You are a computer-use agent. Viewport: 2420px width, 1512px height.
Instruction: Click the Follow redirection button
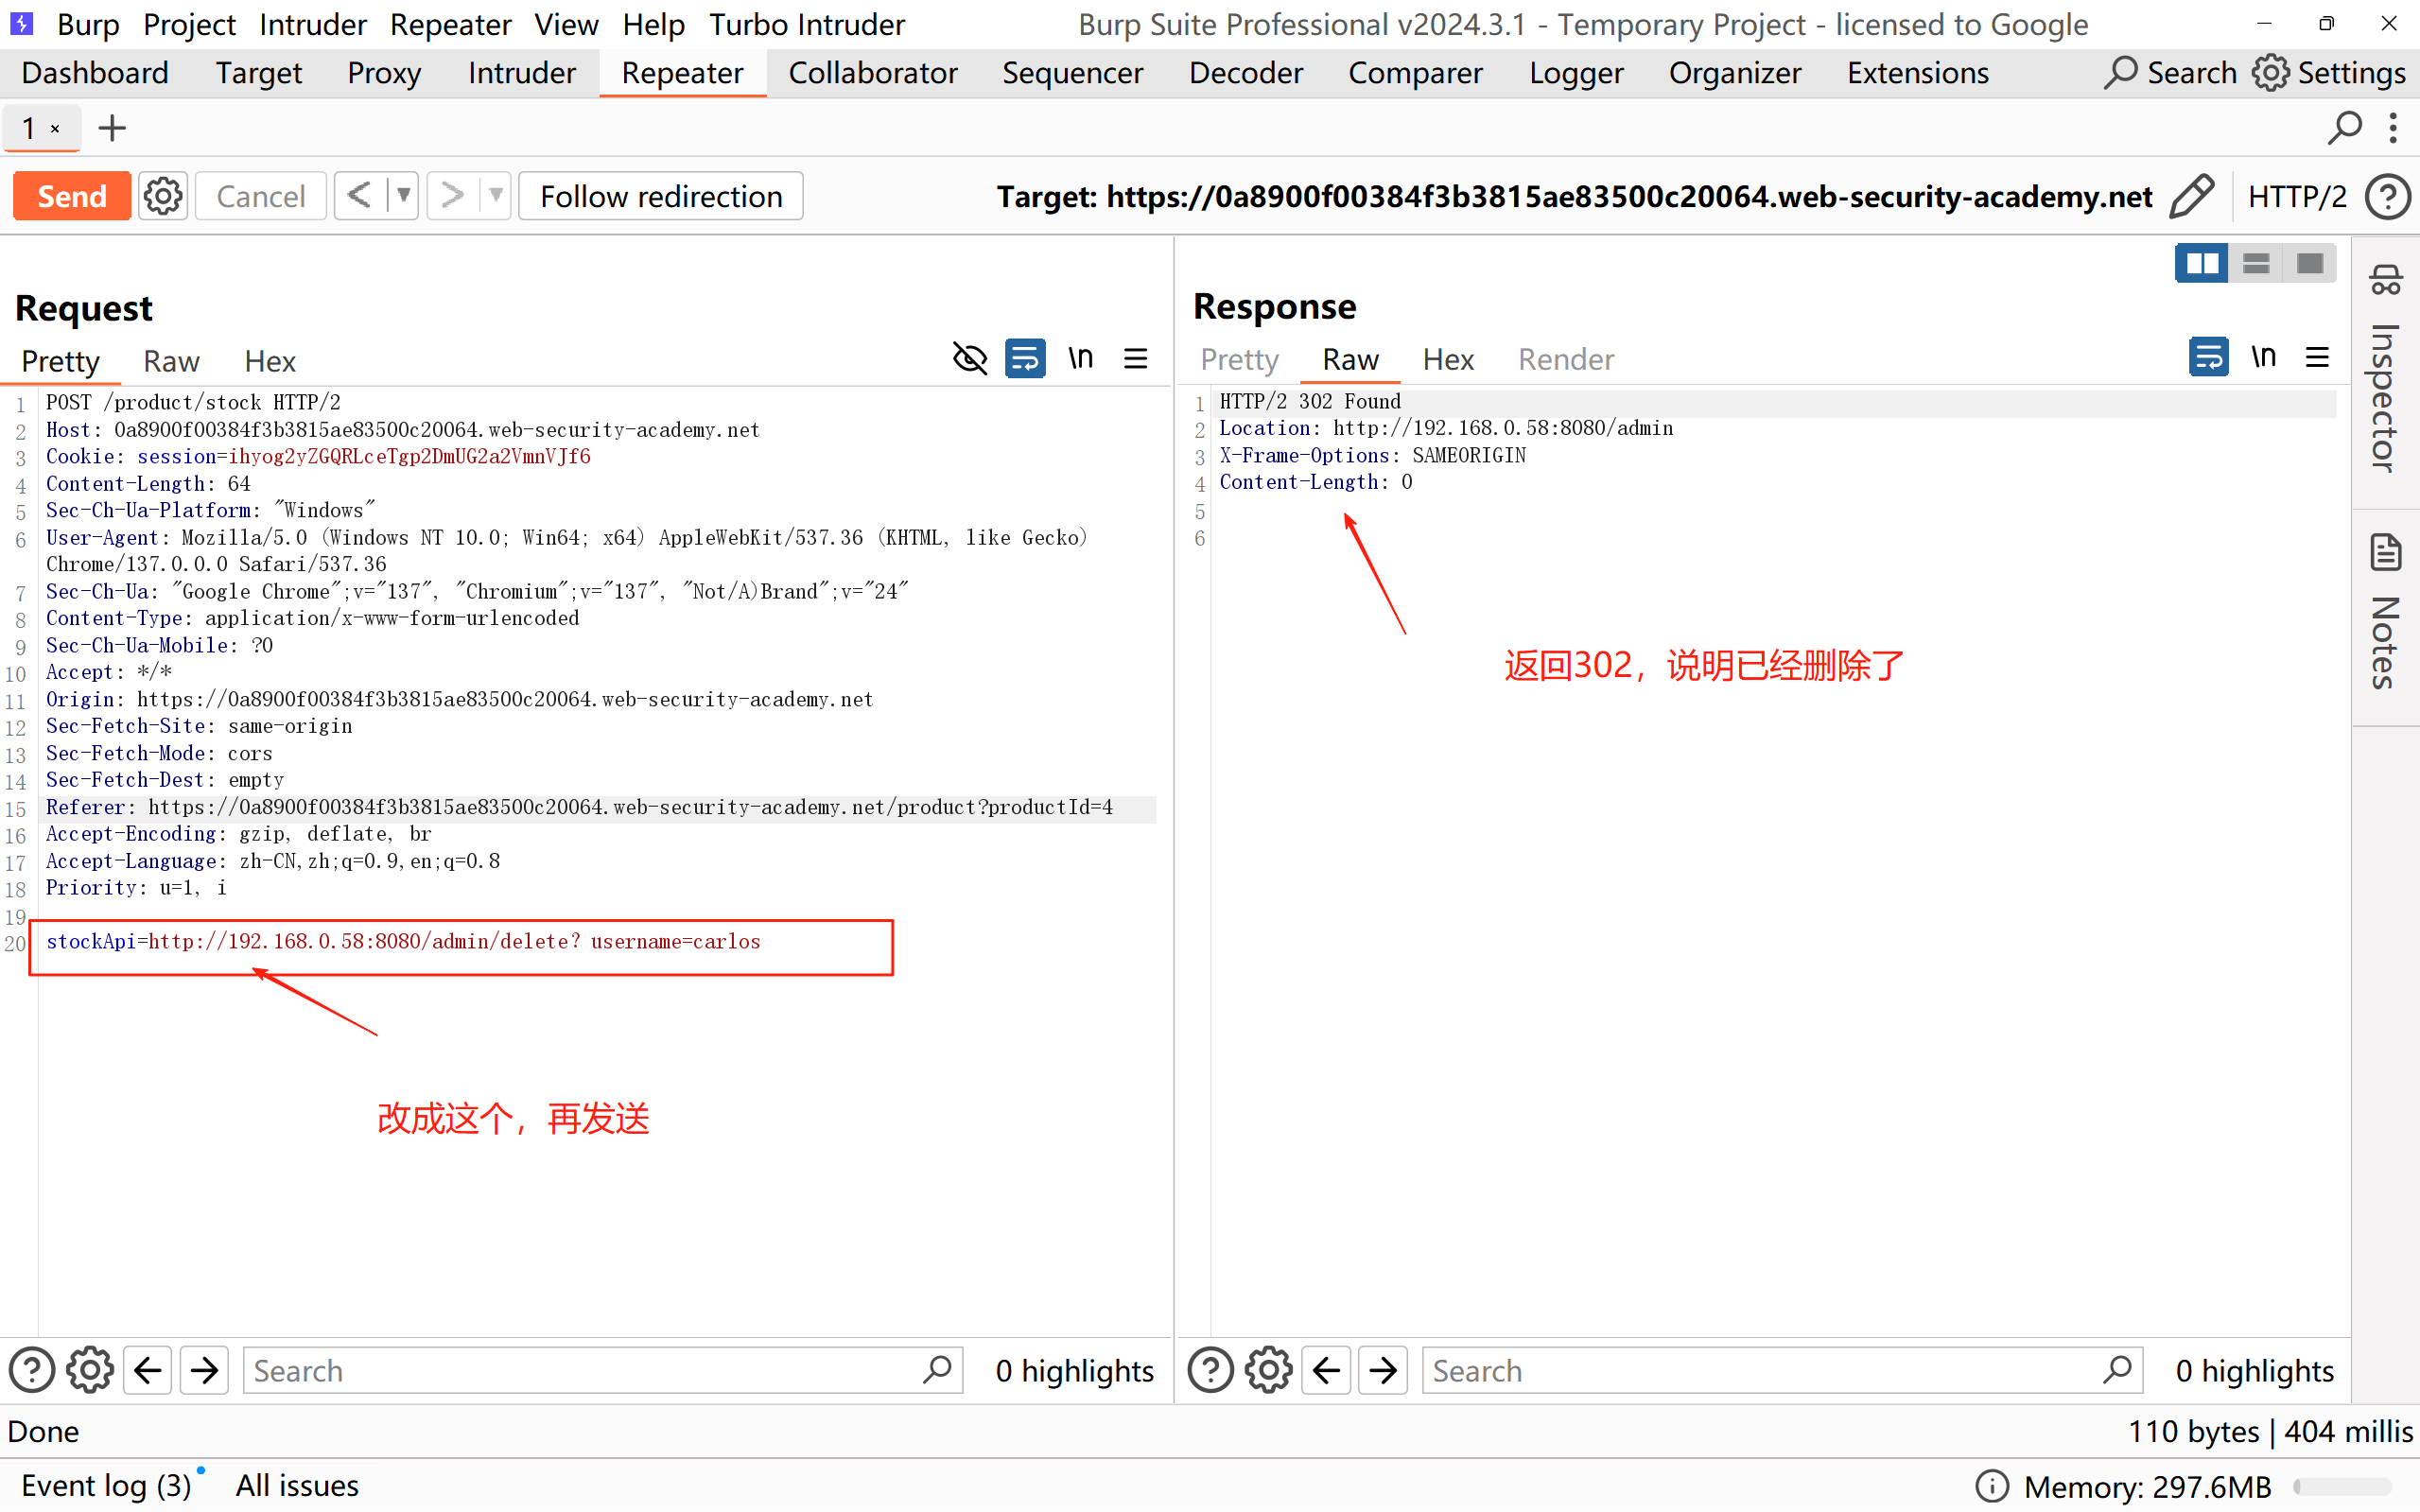point(661,196)
